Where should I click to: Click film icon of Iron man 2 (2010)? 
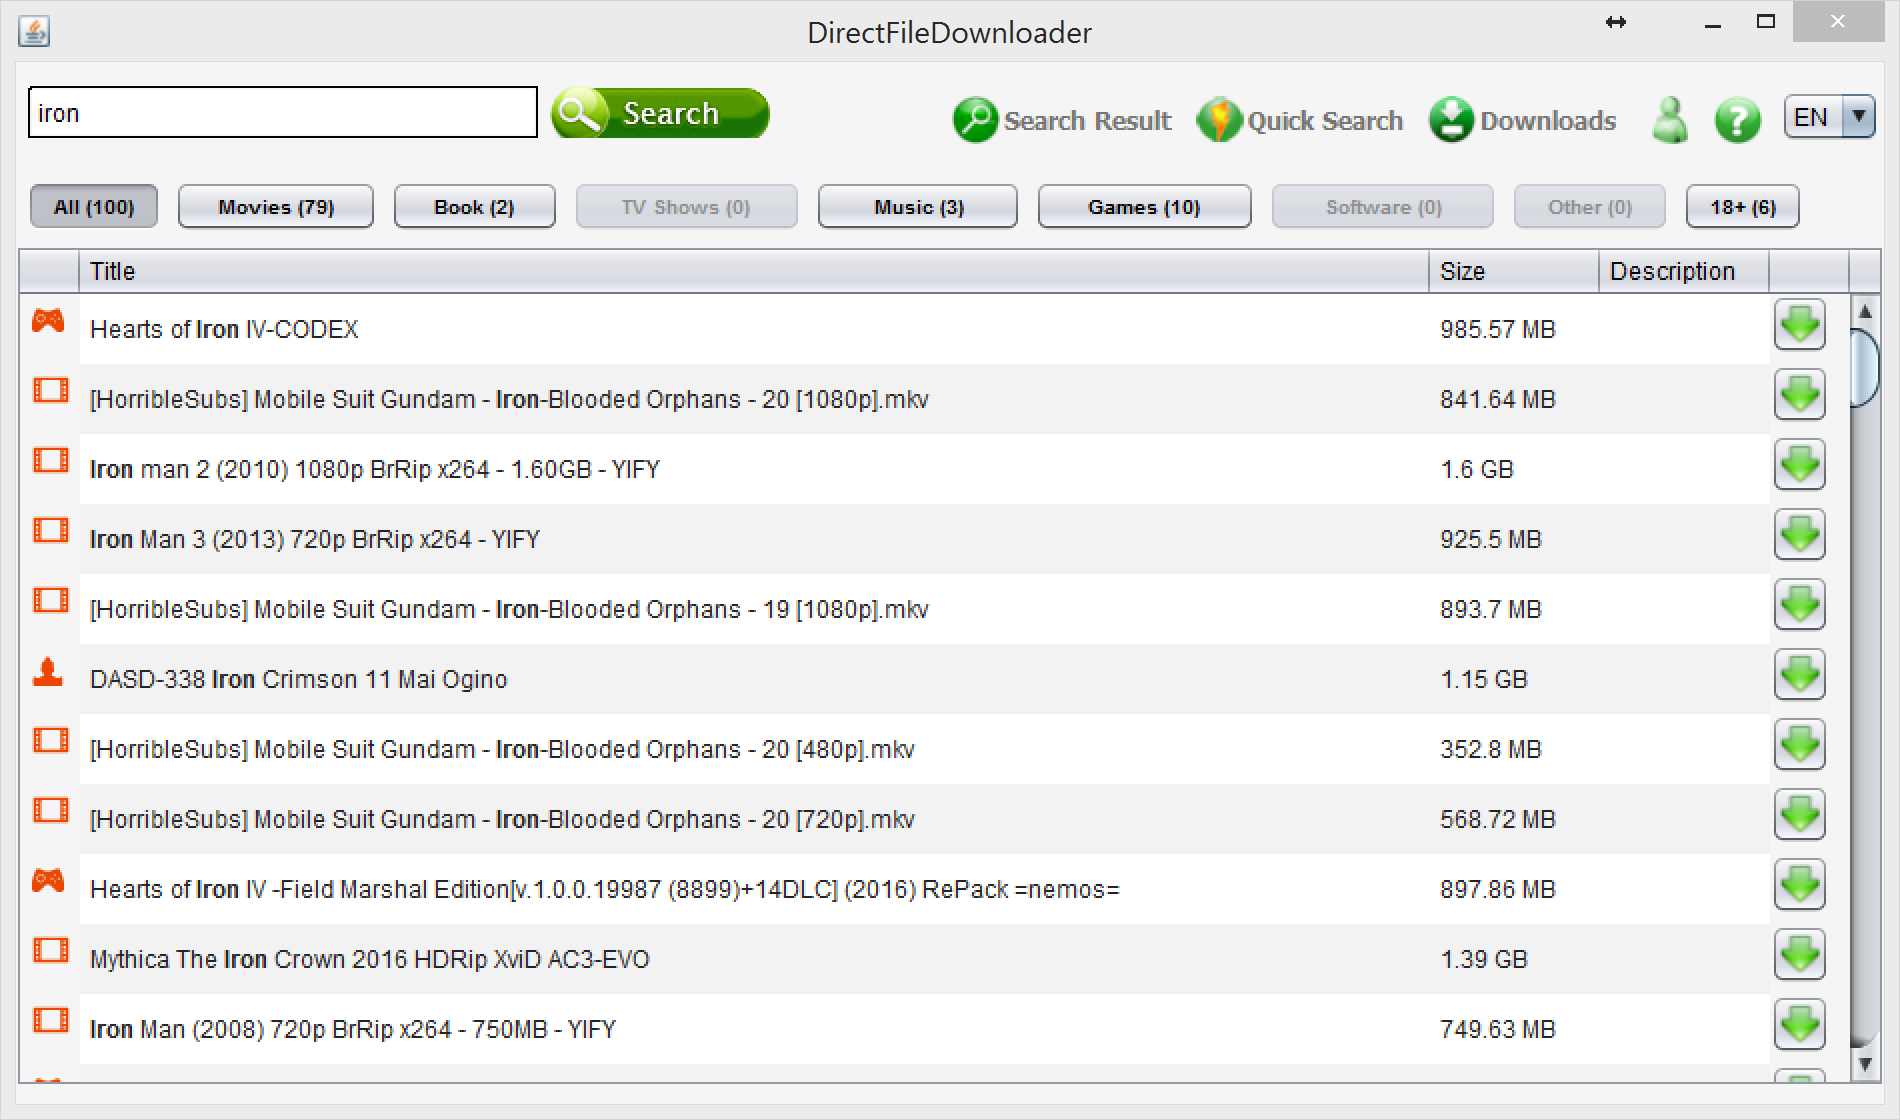coord(50,460)
